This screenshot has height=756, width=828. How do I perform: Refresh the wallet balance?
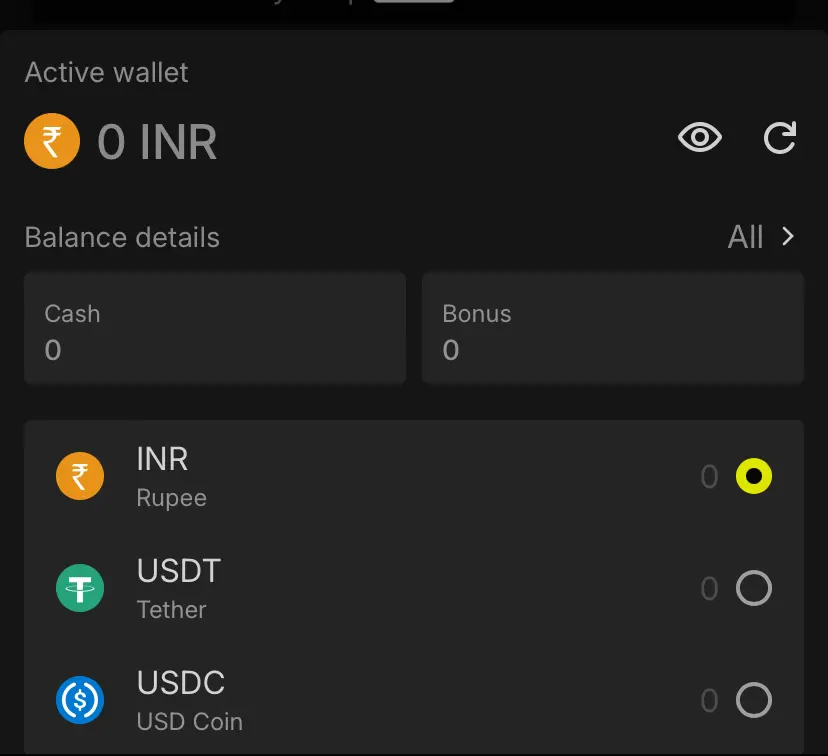[780, 138]
